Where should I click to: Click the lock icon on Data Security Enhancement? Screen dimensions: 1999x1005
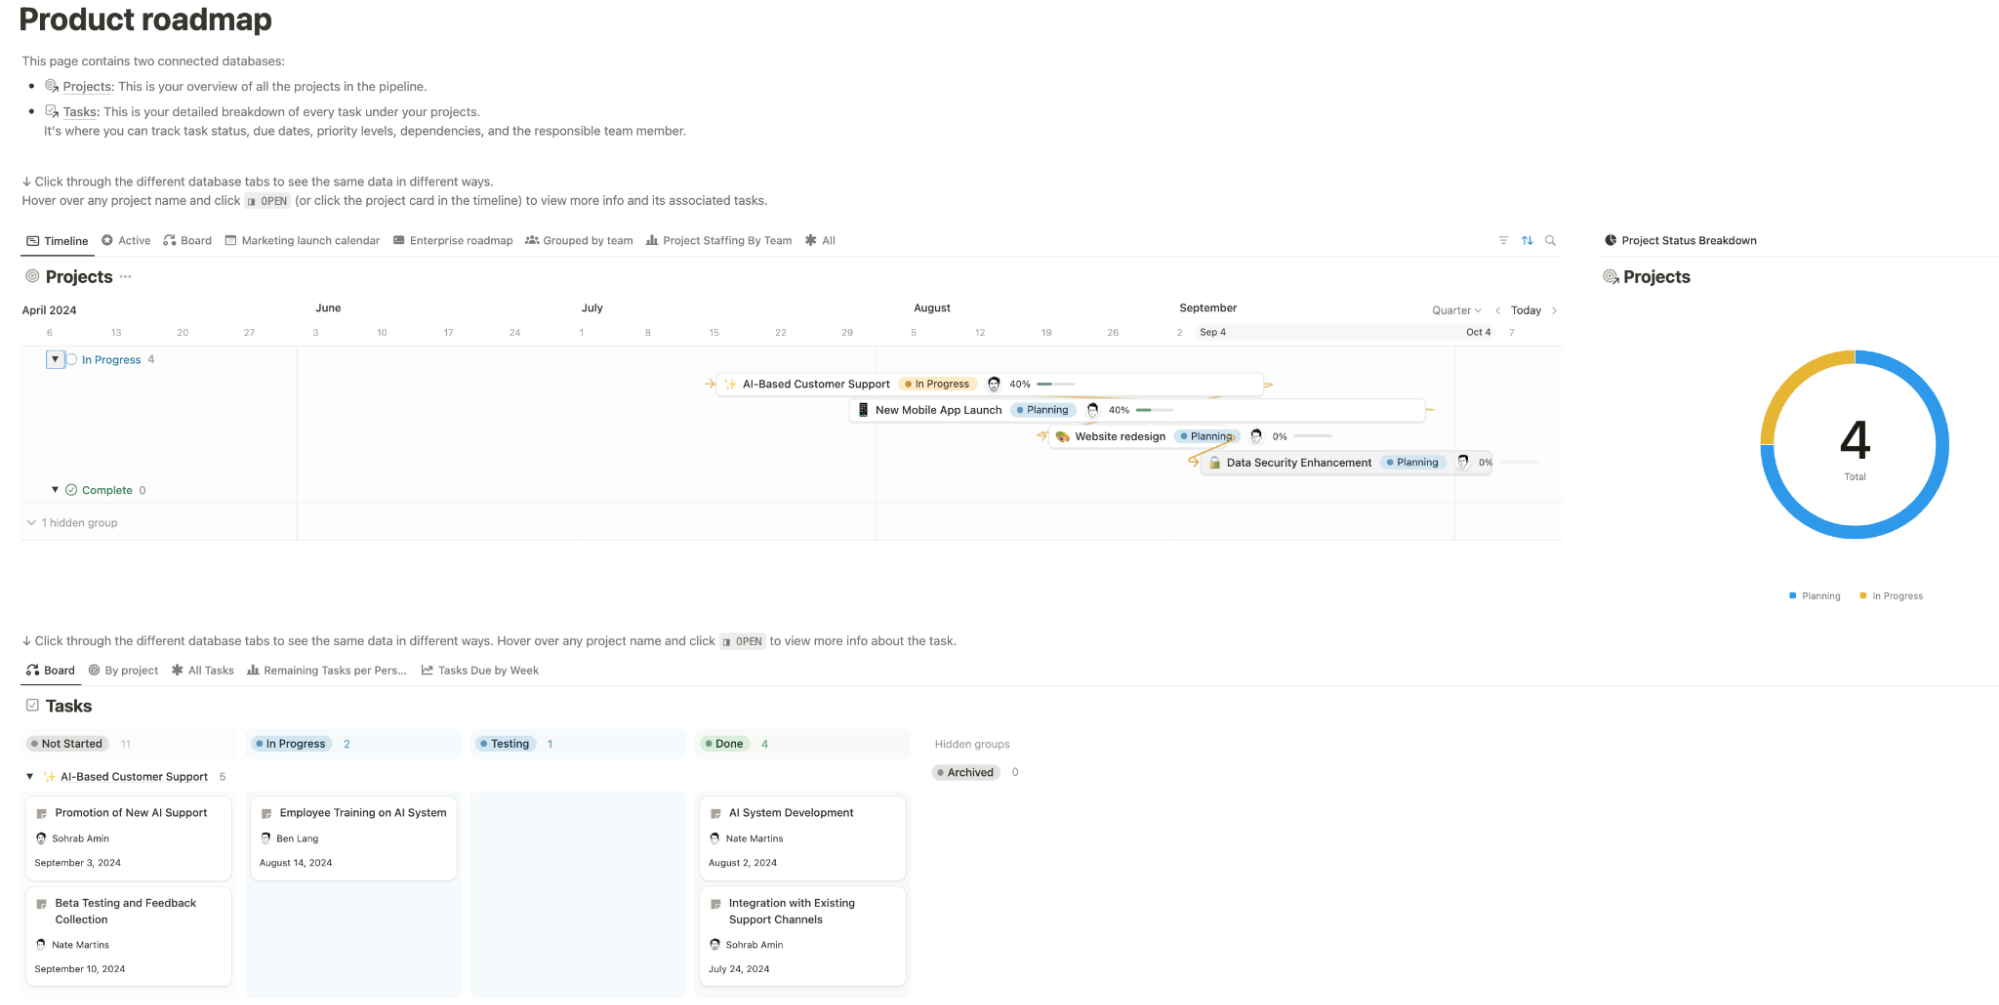pos(1214,463)
